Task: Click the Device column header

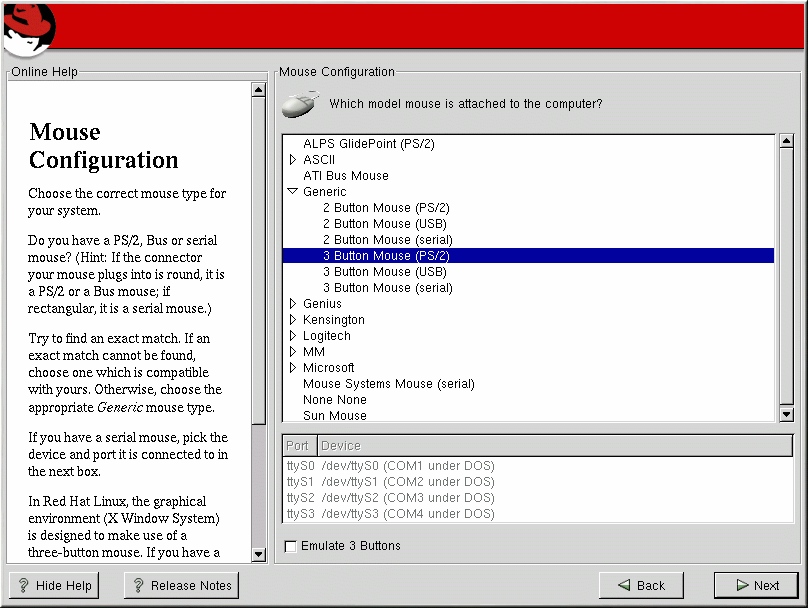Action: click(x=555, y=446)
